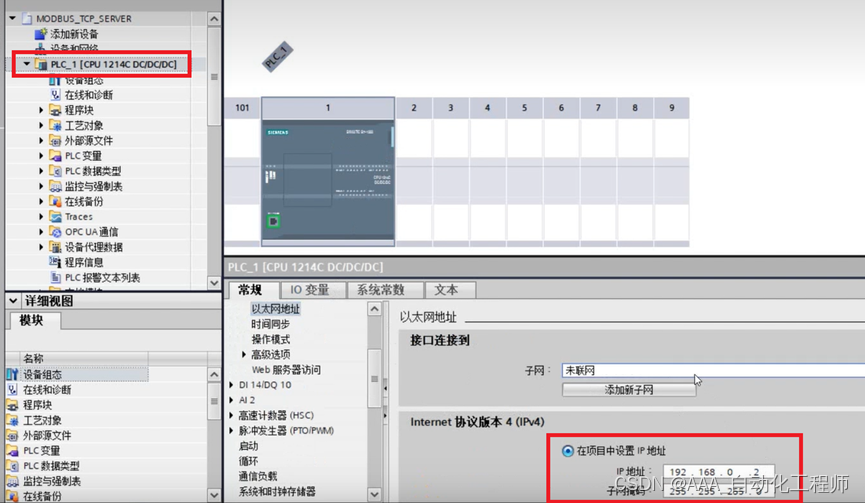Image resolution: width=865 pixels, height=503 pixels.
Task: Click the detail view list scroll down arrow
Action: [x=214, y=495]
